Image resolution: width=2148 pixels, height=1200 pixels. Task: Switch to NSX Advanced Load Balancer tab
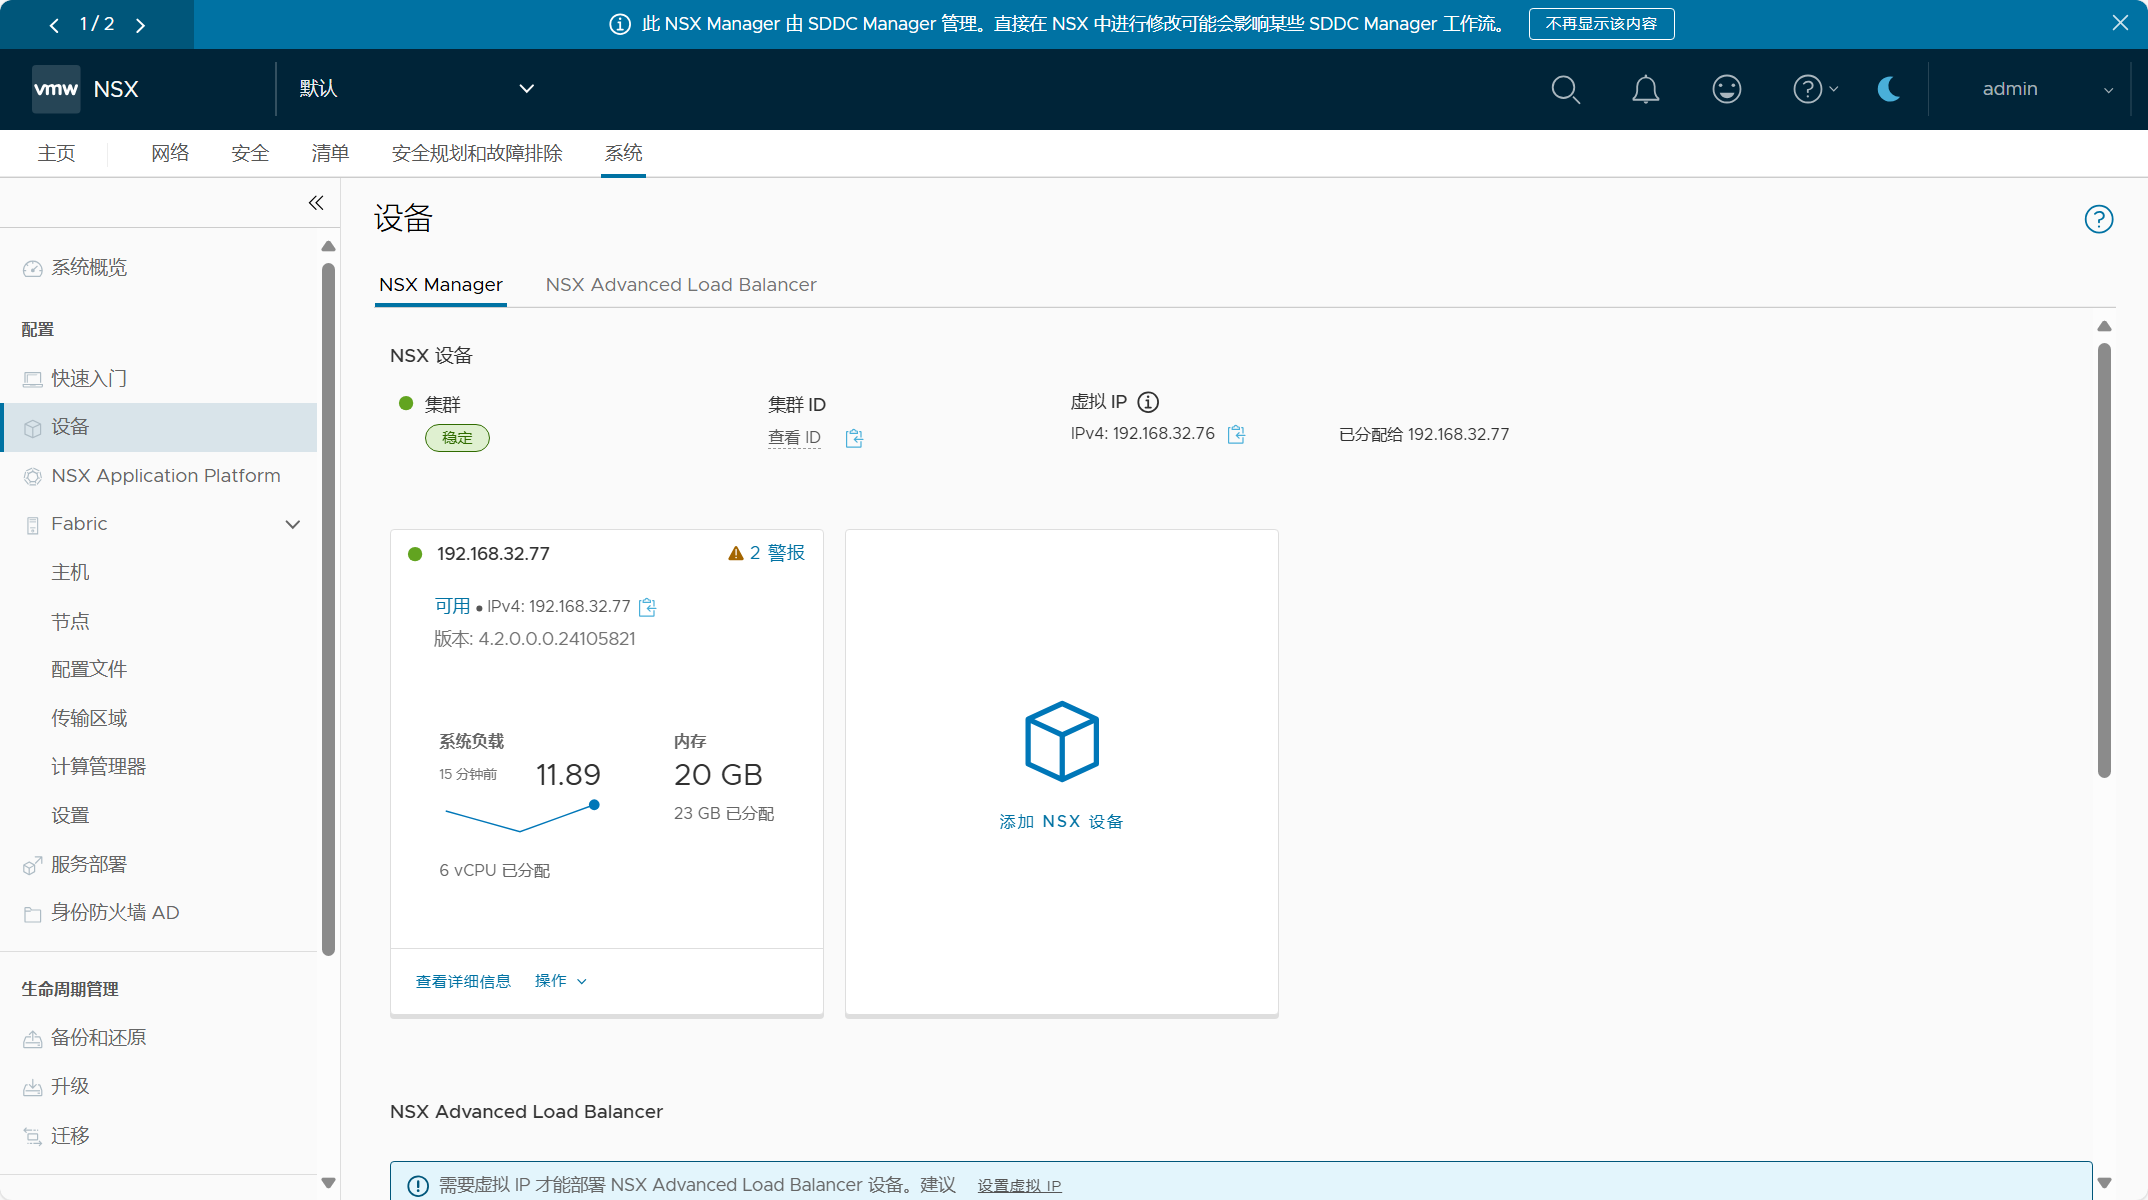click(x=680, y=285)
